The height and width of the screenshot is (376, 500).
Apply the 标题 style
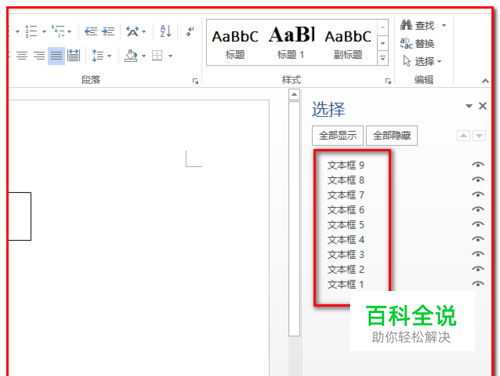(x=235, y=43)
